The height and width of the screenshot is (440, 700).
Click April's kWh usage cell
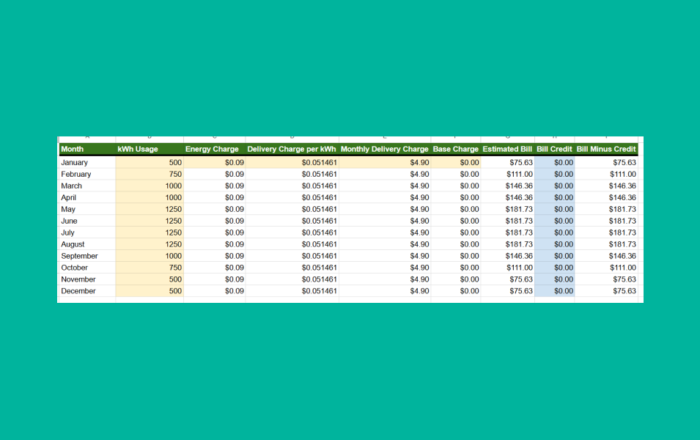[150, 197]
